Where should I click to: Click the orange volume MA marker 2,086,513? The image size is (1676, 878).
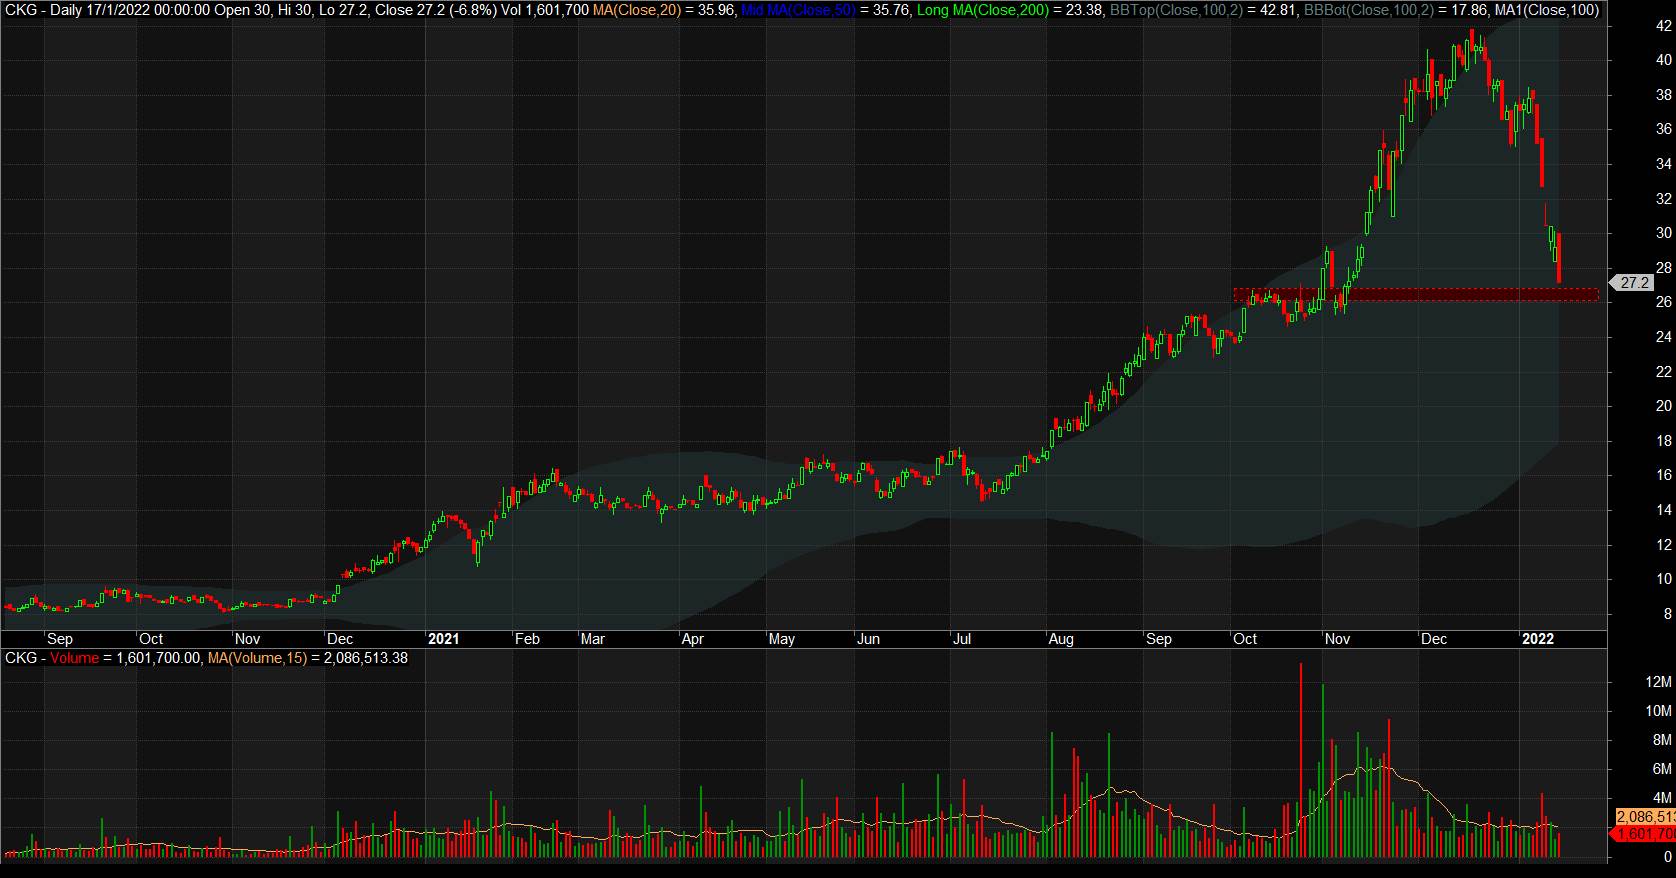tap(1644, 817)
